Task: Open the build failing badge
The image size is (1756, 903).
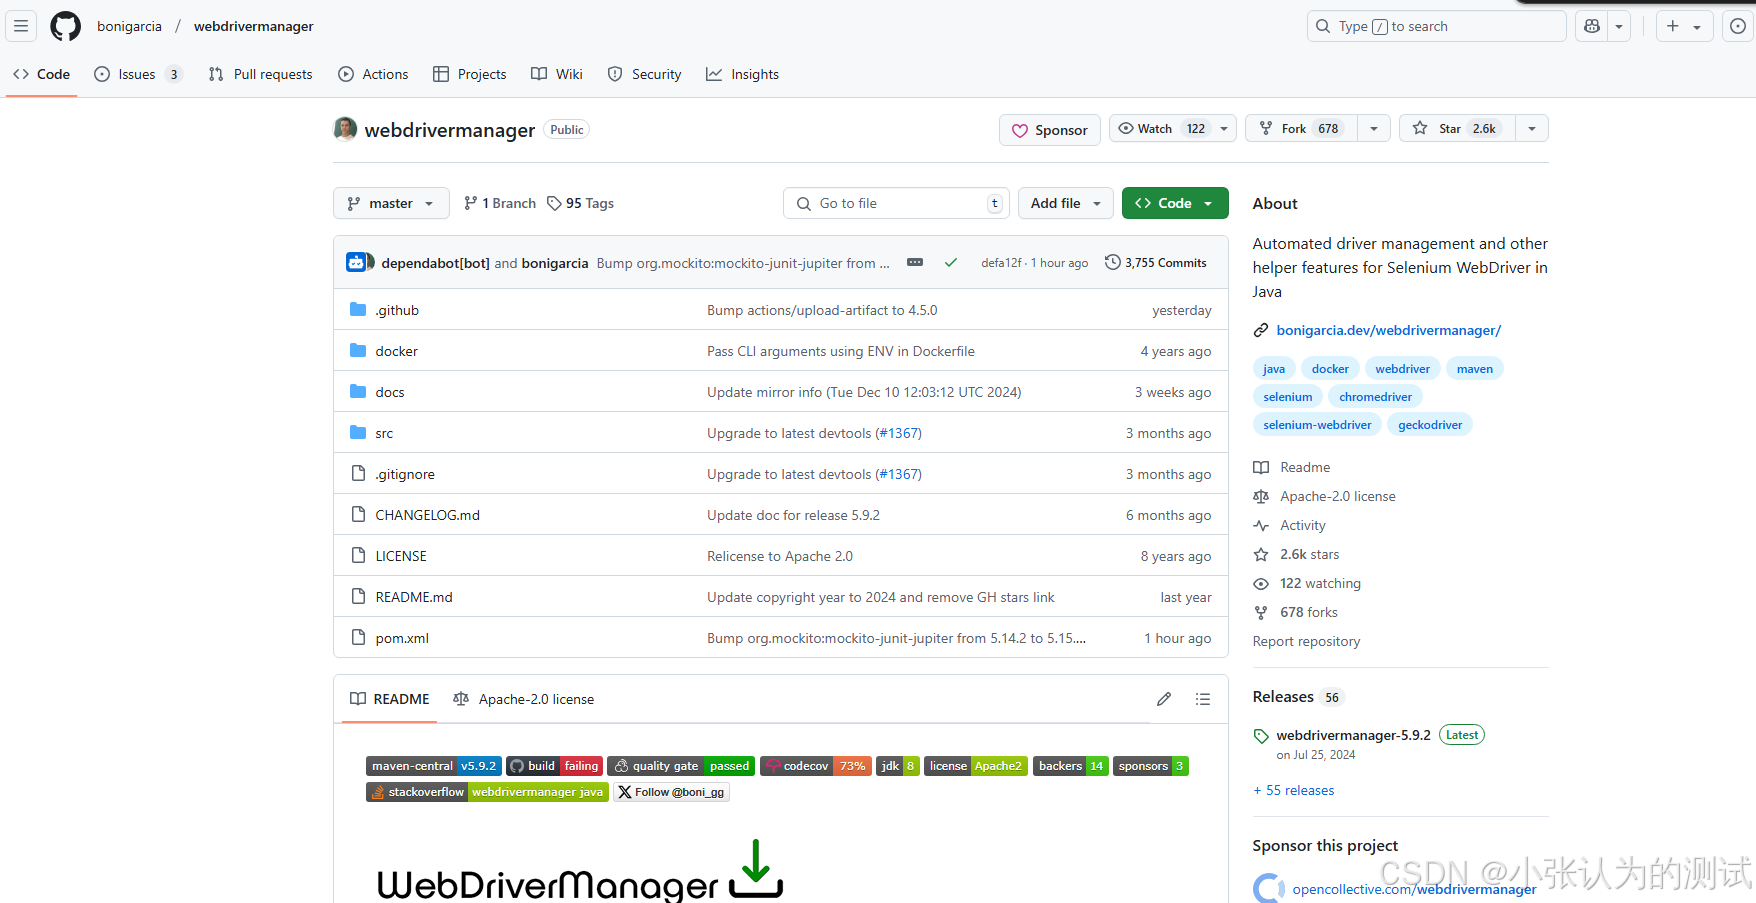Action: pyautogui.click(x=555, y=766)
